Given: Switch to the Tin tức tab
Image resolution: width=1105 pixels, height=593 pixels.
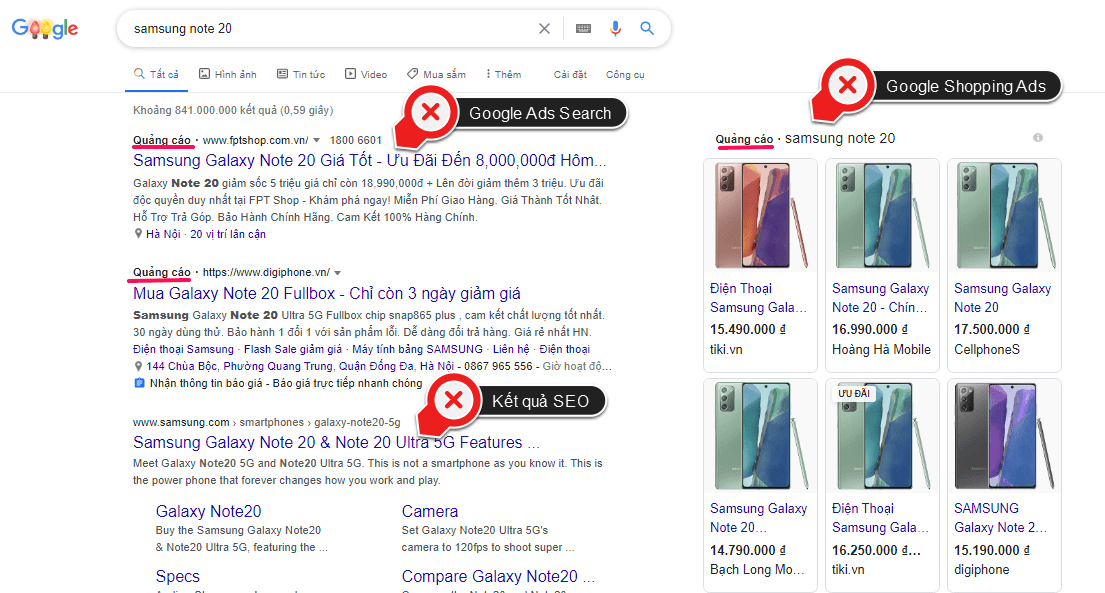Looking at the screenshot, I should coord(301,74).
